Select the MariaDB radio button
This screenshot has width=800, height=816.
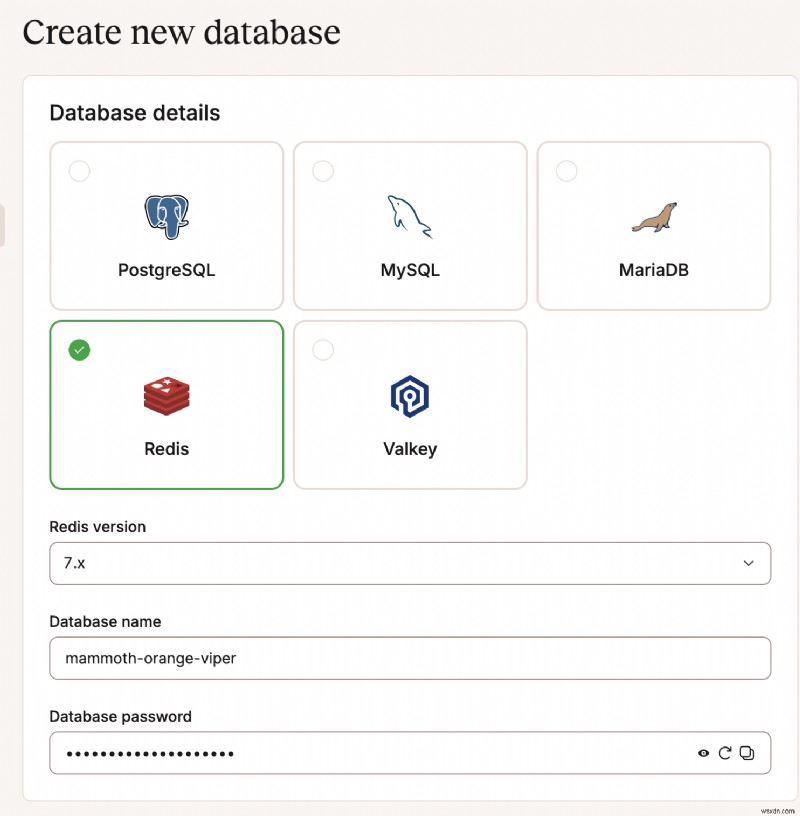tap(566, 171)
